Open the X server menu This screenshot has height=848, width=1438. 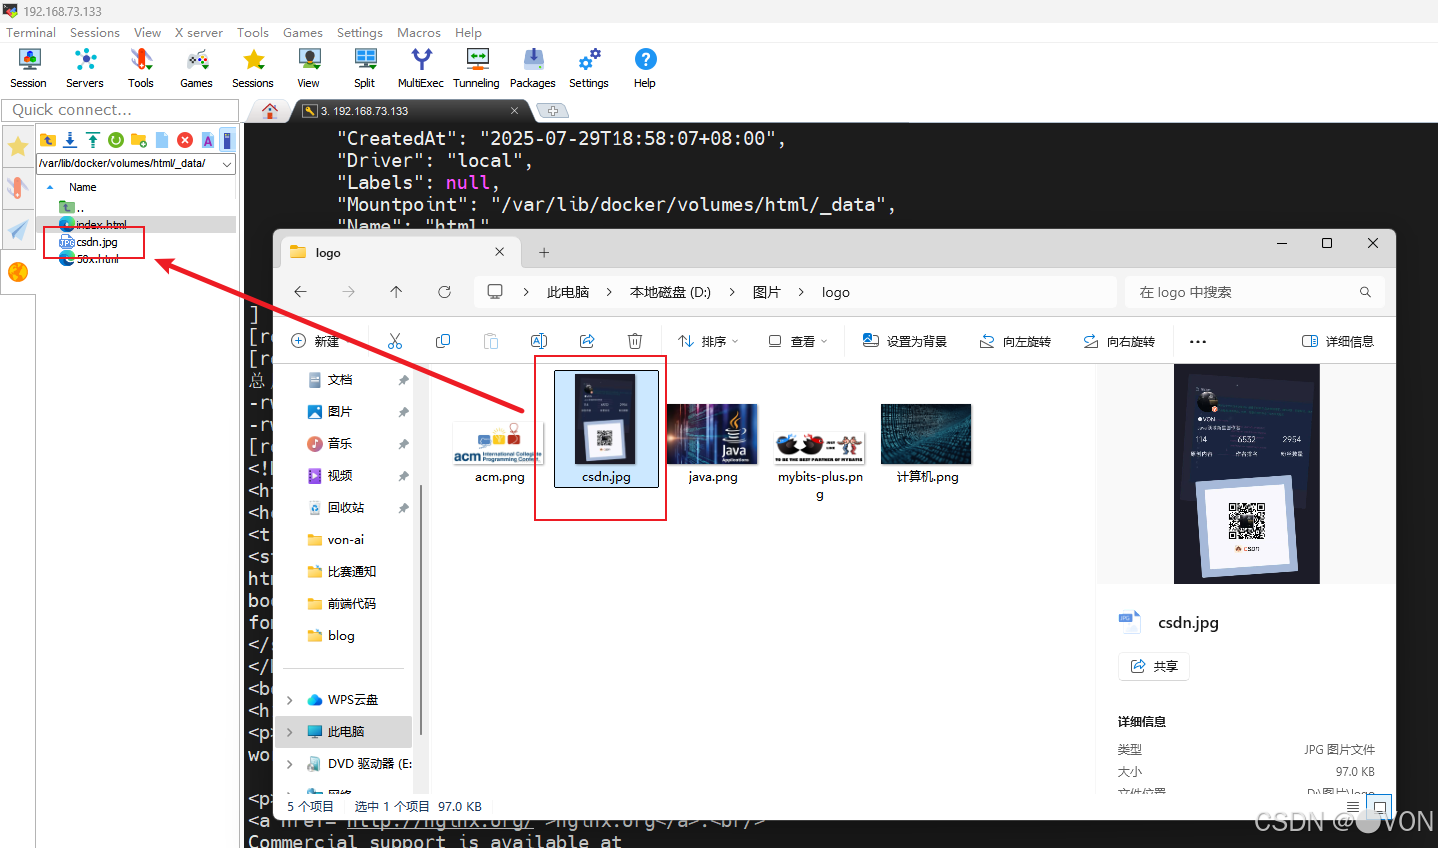tap(199, 32)
